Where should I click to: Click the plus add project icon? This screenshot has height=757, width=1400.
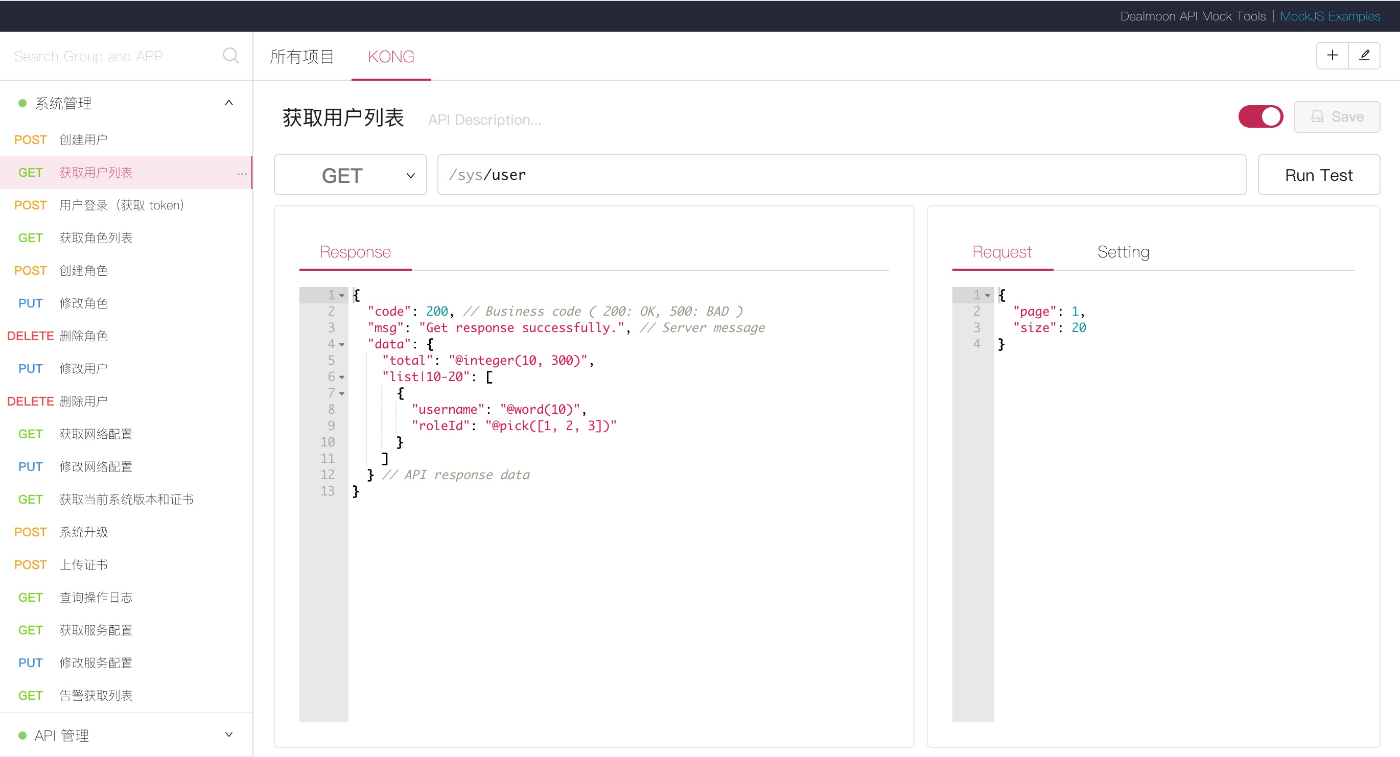click(1332, 56)
